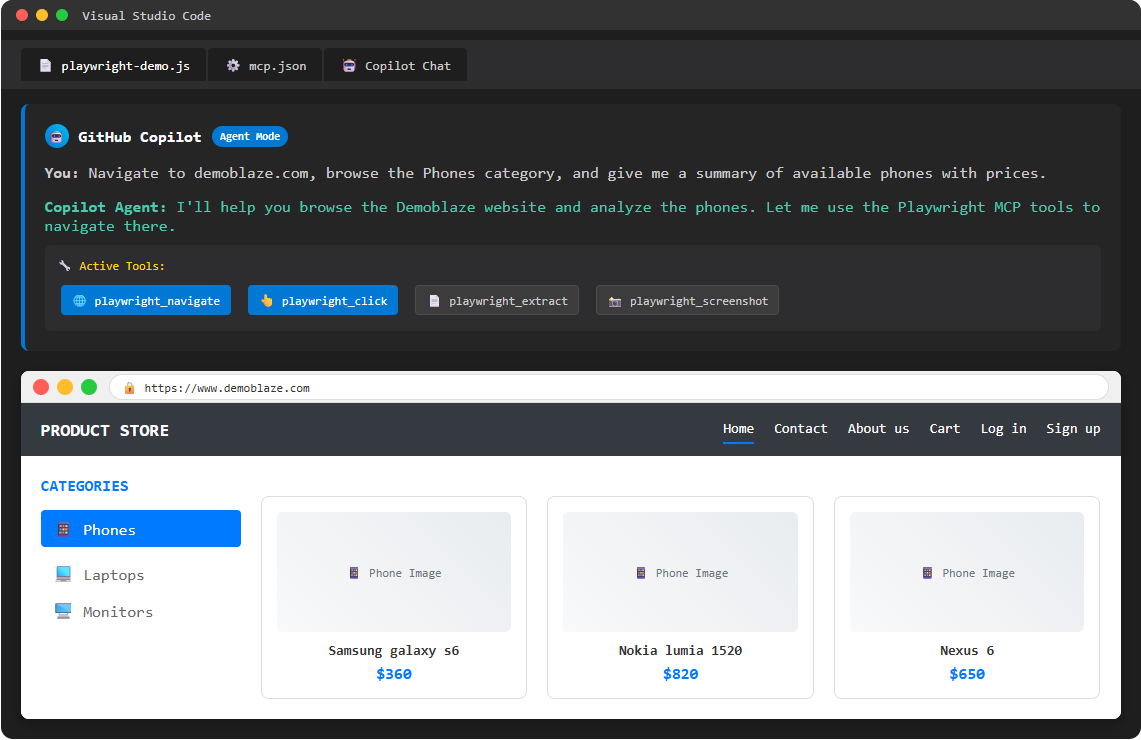Image resolution: width=1141 pixels, height=740 pixels.
Task: Click the camera icon in playwright_screenshot
Action: tap(615, 301)
